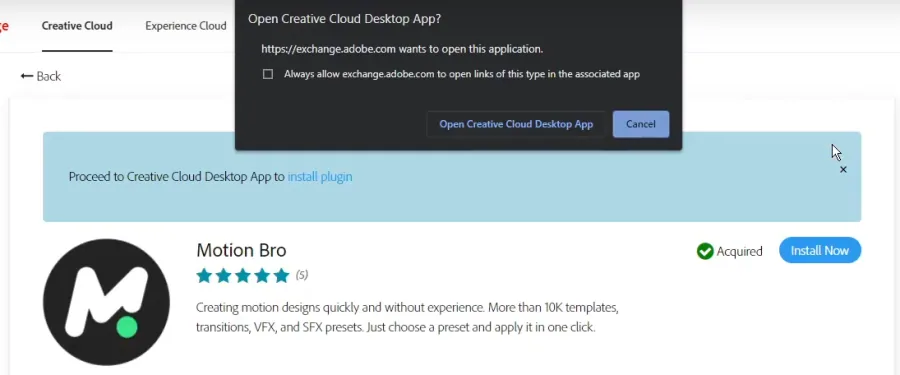900x375 pixels.
Task: Click the text https://exchange.adobe.com wants to open
Action: (402, 49)
